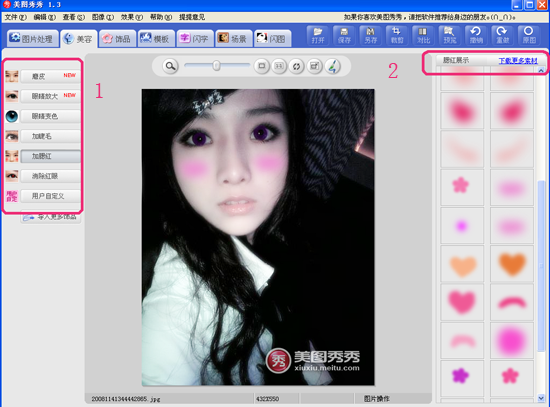550x407 pixels.
Task: Click the 保存 save toolbar icon
Action: pyautogui.click(x=344, y=35)
